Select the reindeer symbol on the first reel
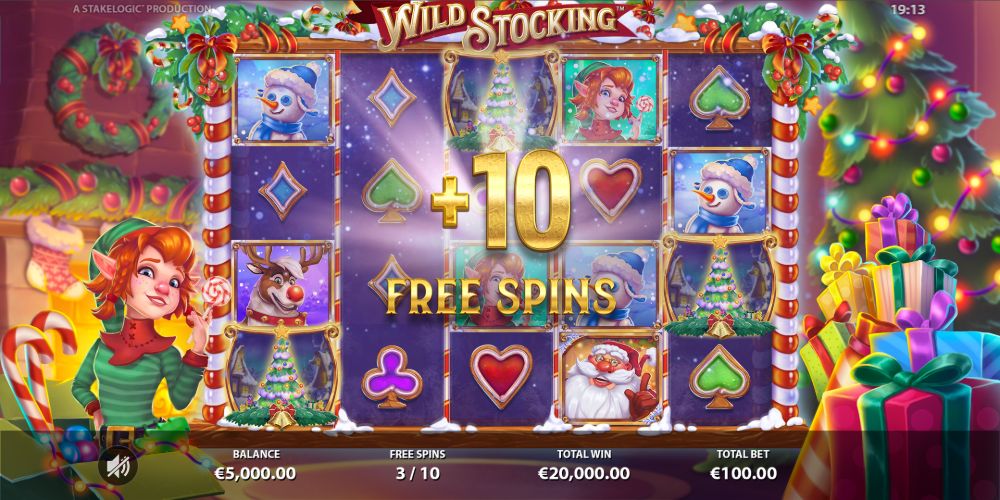This screenshot has width=1000, height=500. click(x=282, y=284)
